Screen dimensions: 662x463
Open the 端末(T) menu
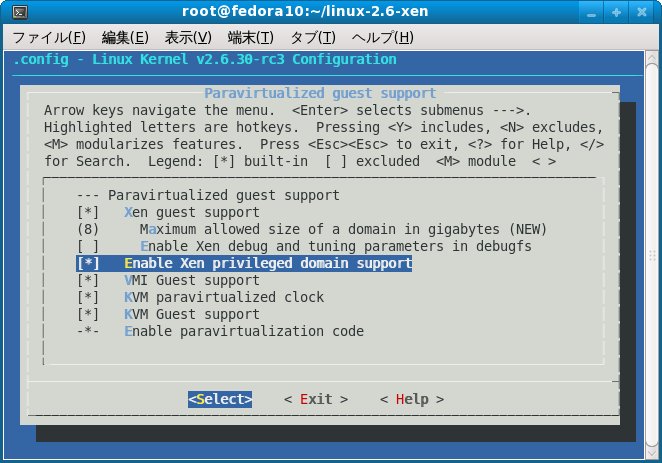coord(251,38)
